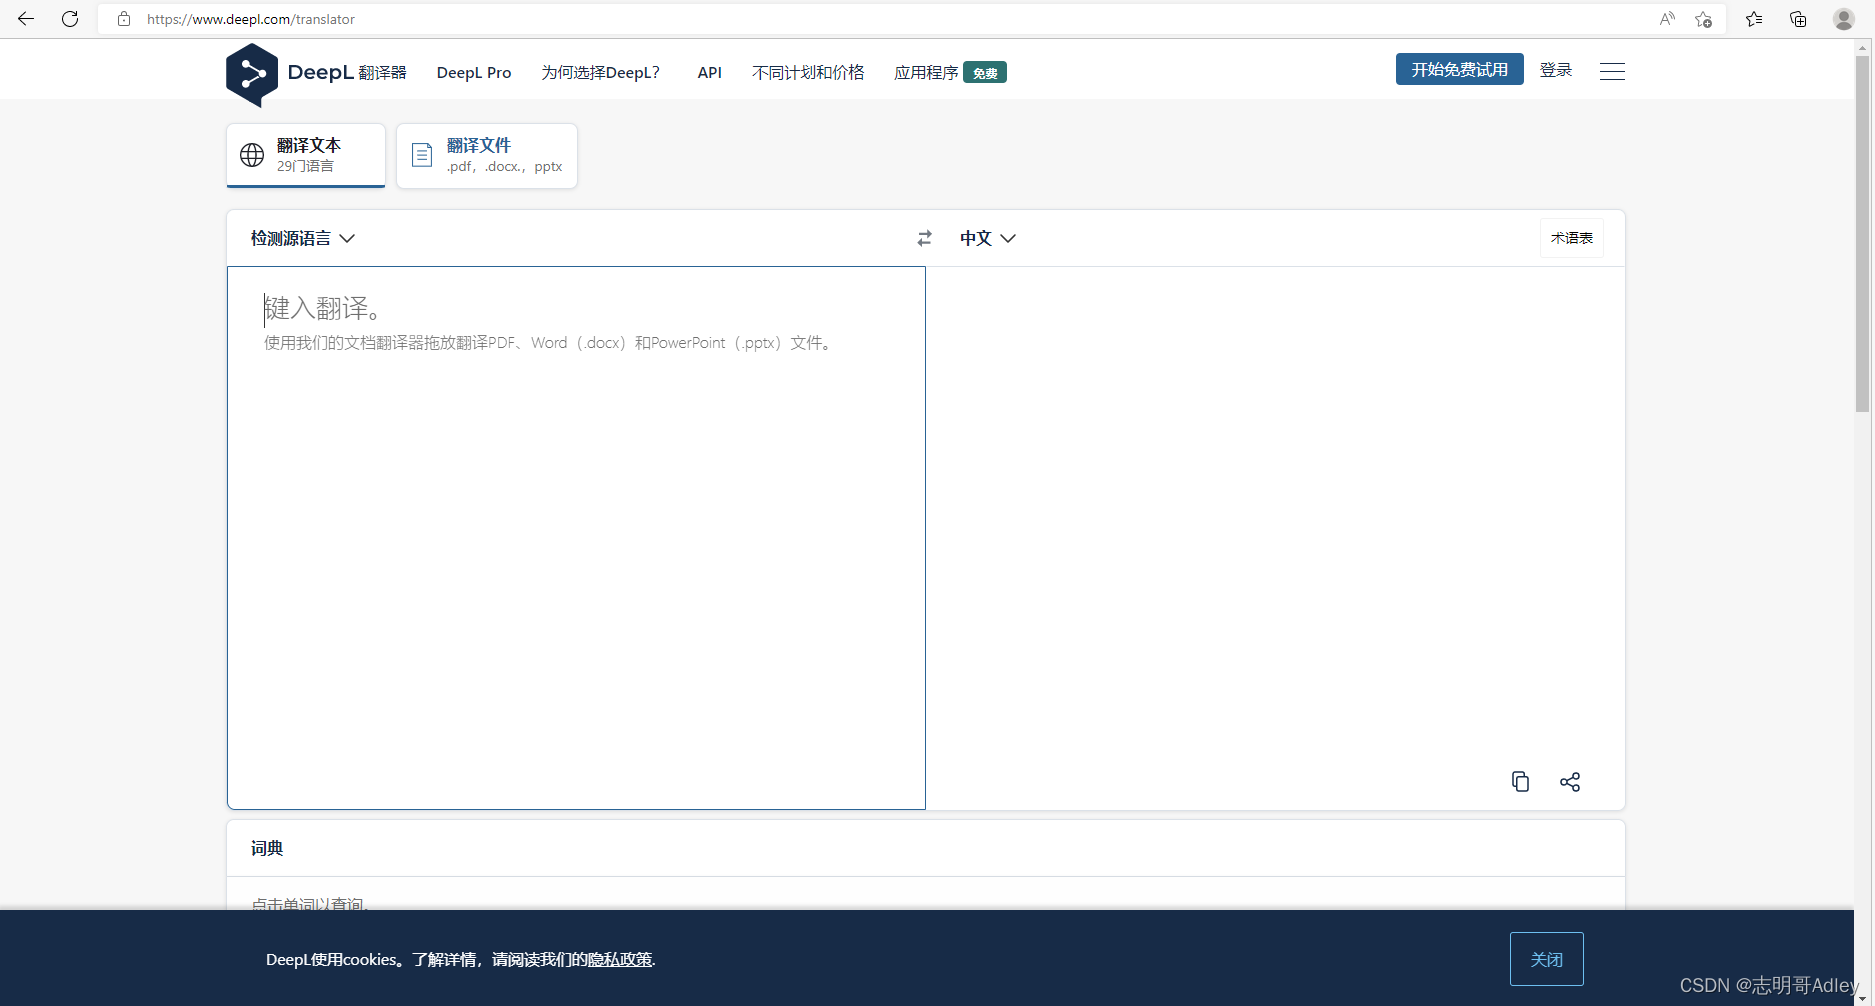Click the page vertical scrollbar thumb
This screenshot has width=1875, height=1006.
pyautogui.click(x=1862, y=234)
